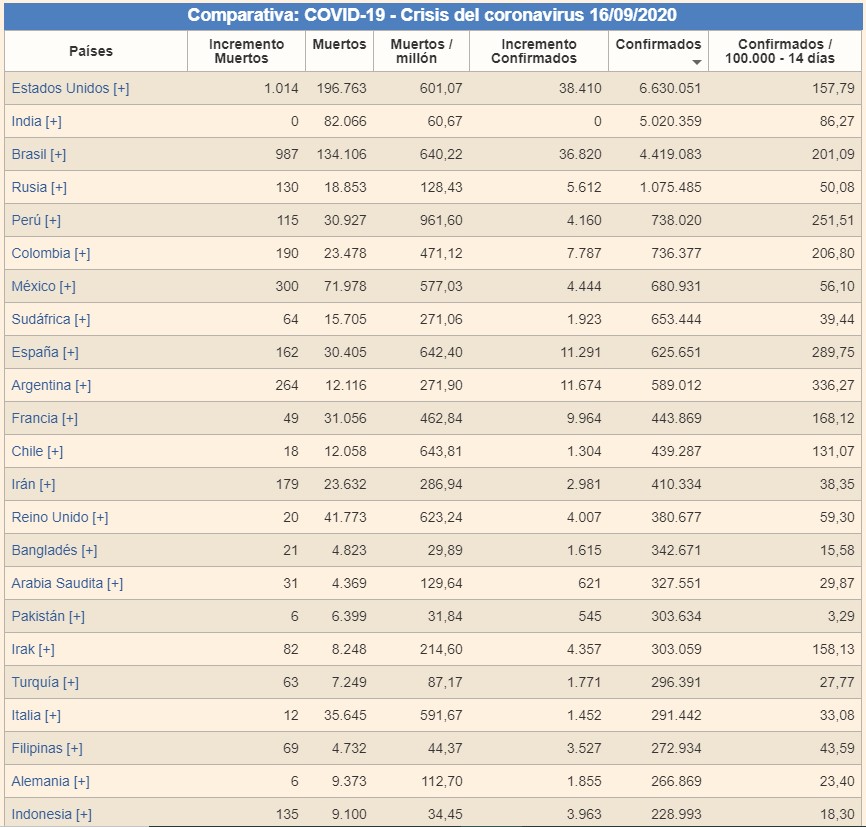Sort by Incremento Muertos header
The image size is (866, 827).
(246, 51)
